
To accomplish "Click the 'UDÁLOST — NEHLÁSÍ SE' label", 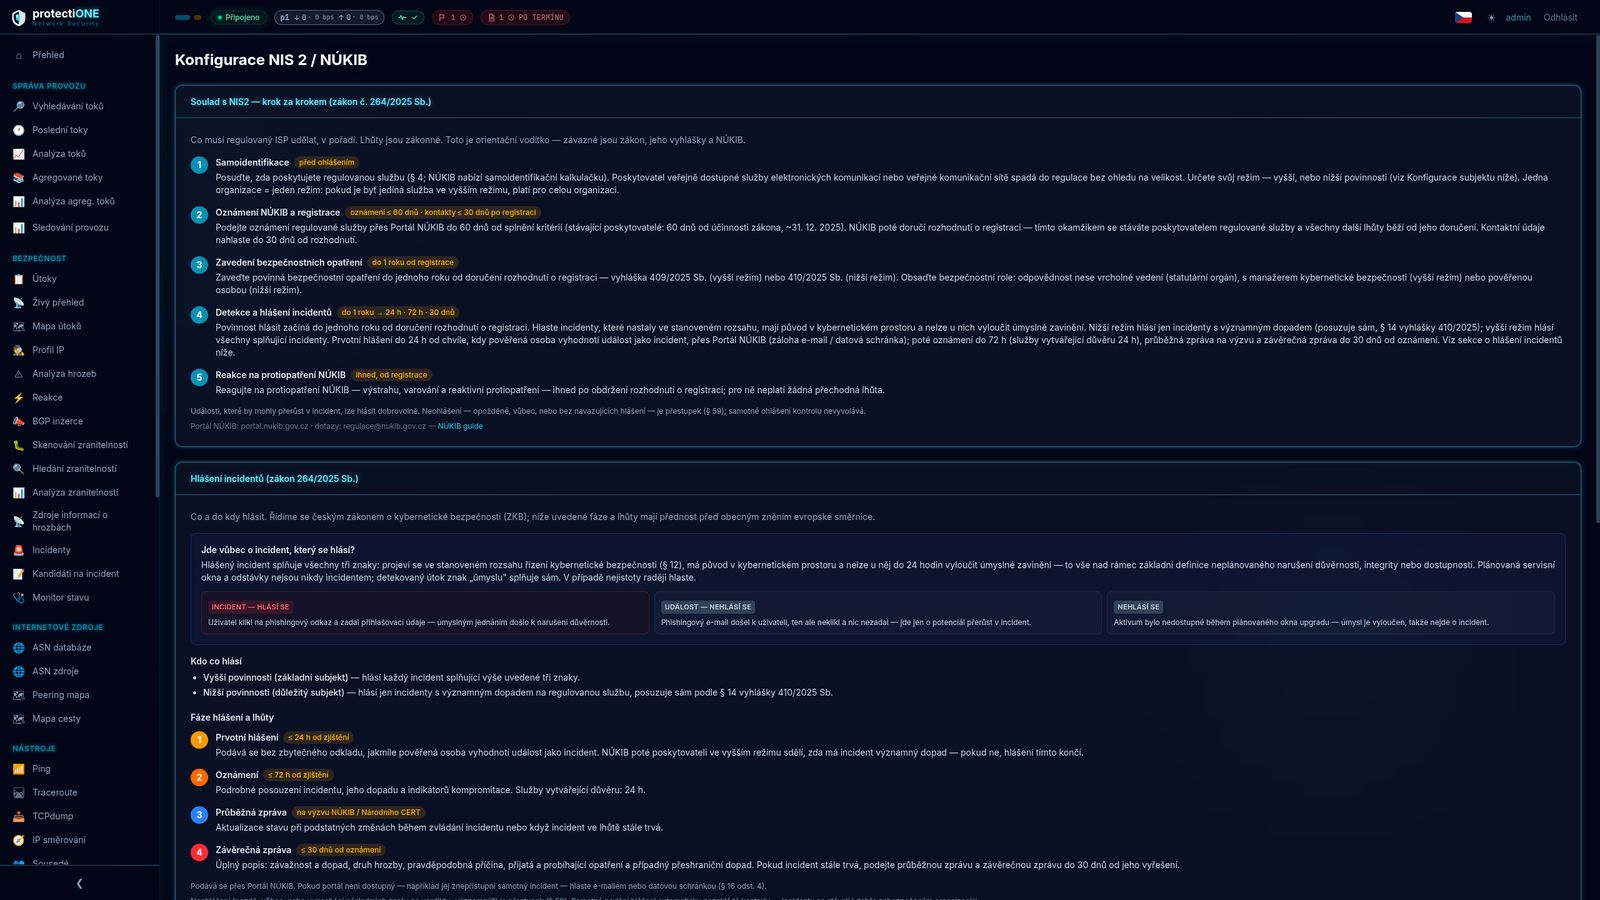I will coord(707,607).
